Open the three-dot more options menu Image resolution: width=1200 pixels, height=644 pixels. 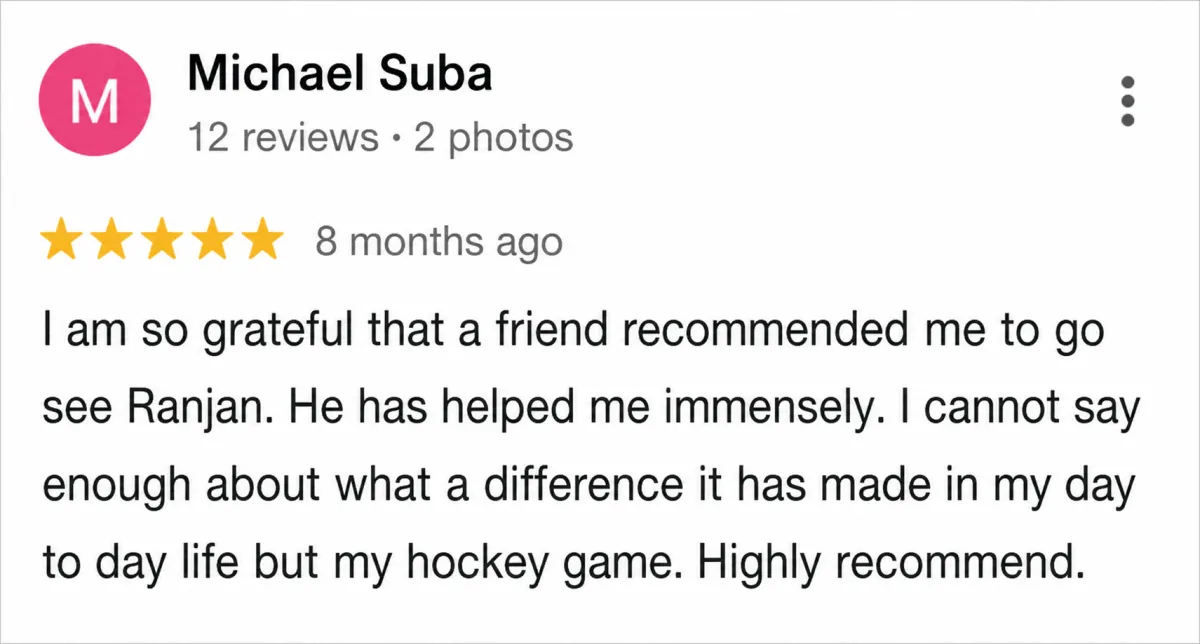(1127, 101)
